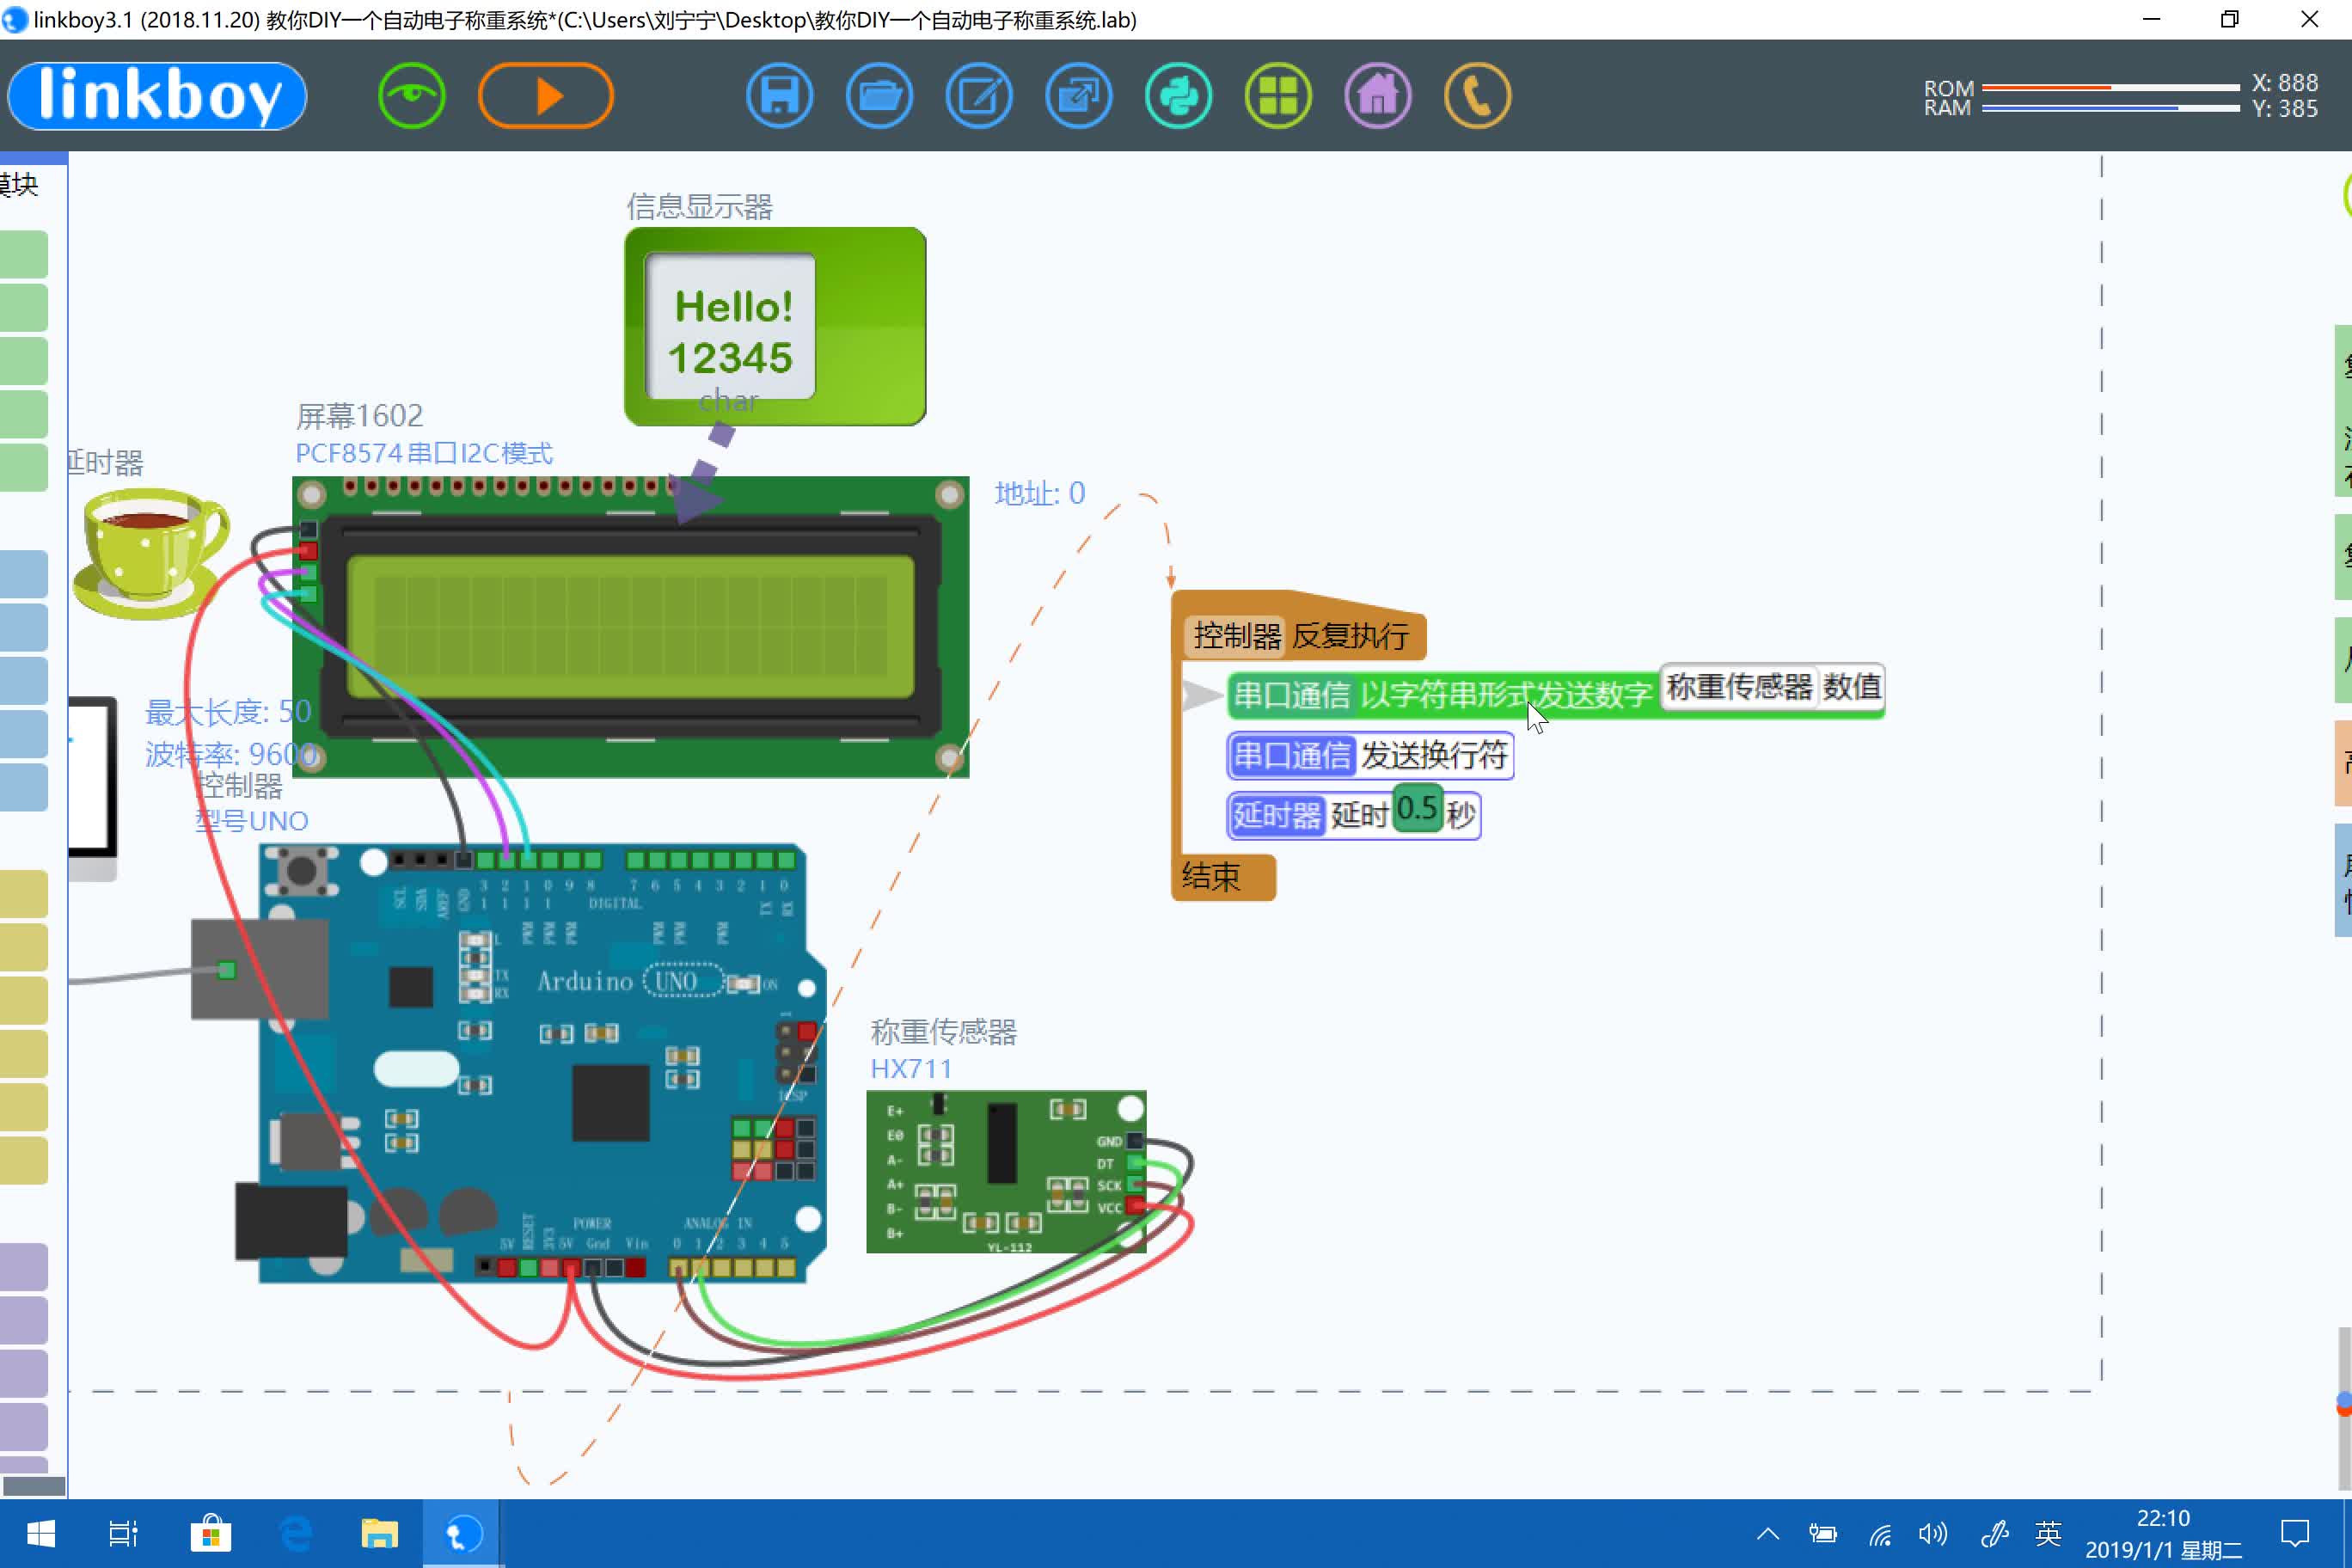Select the Hello! 12345 info display module
This screenshot has height=1568, width=2352.
pos(775,326)
